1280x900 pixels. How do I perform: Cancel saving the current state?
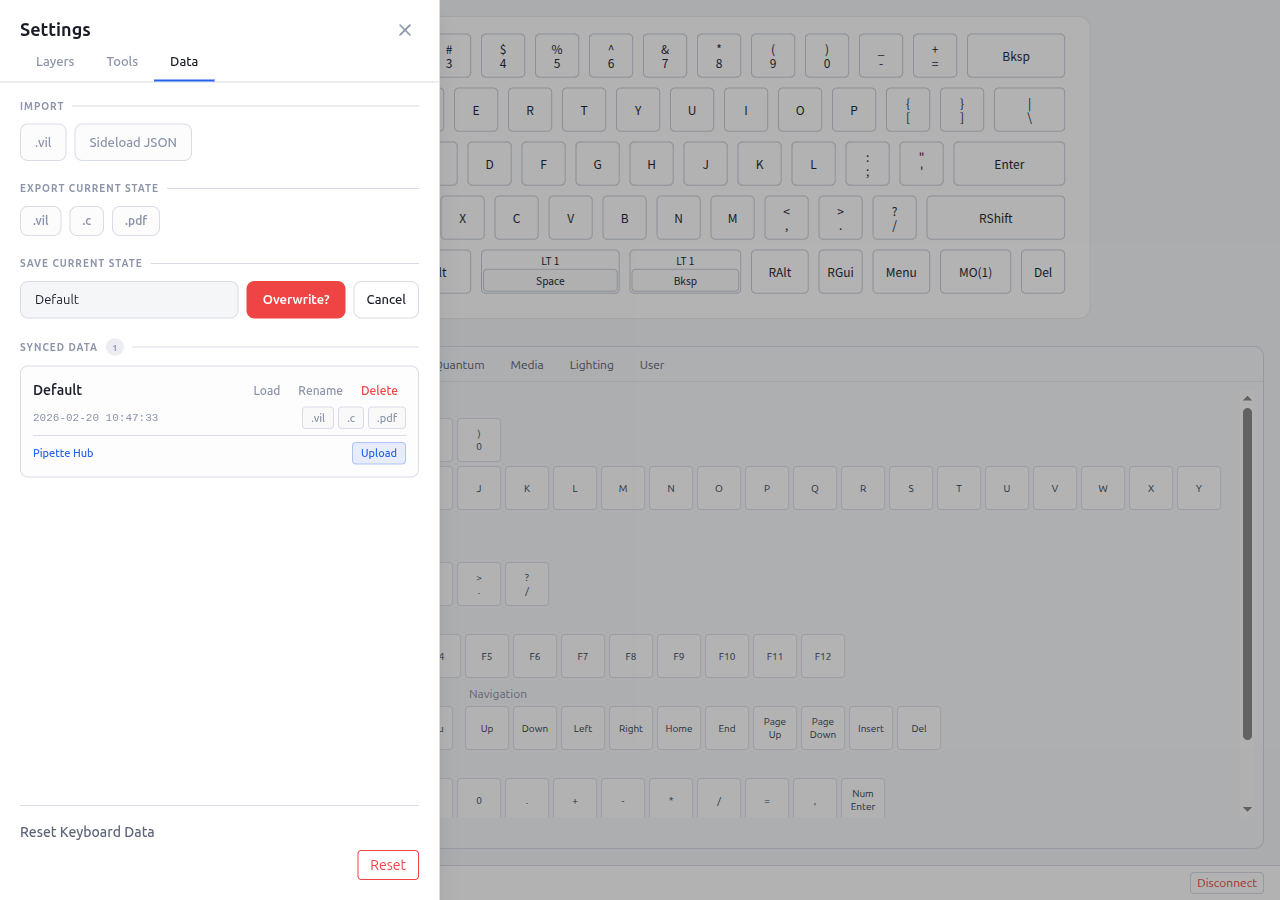(x=386, y=299)
